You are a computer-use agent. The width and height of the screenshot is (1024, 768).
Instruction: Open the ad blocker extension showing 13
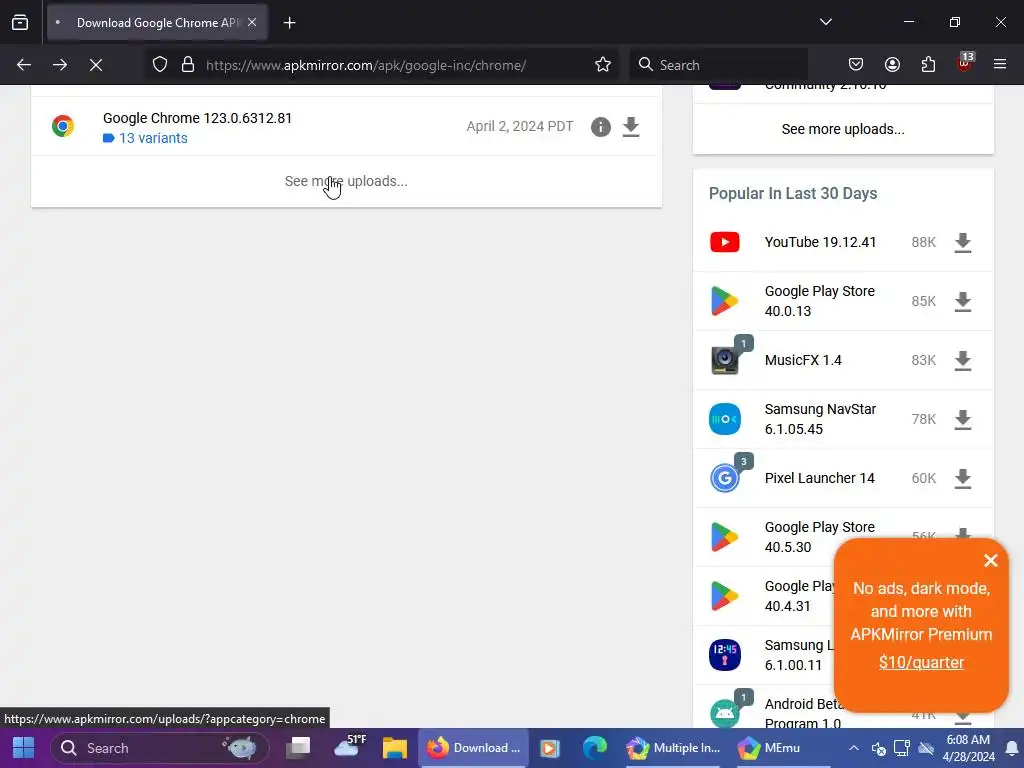[x=964, y=63]
